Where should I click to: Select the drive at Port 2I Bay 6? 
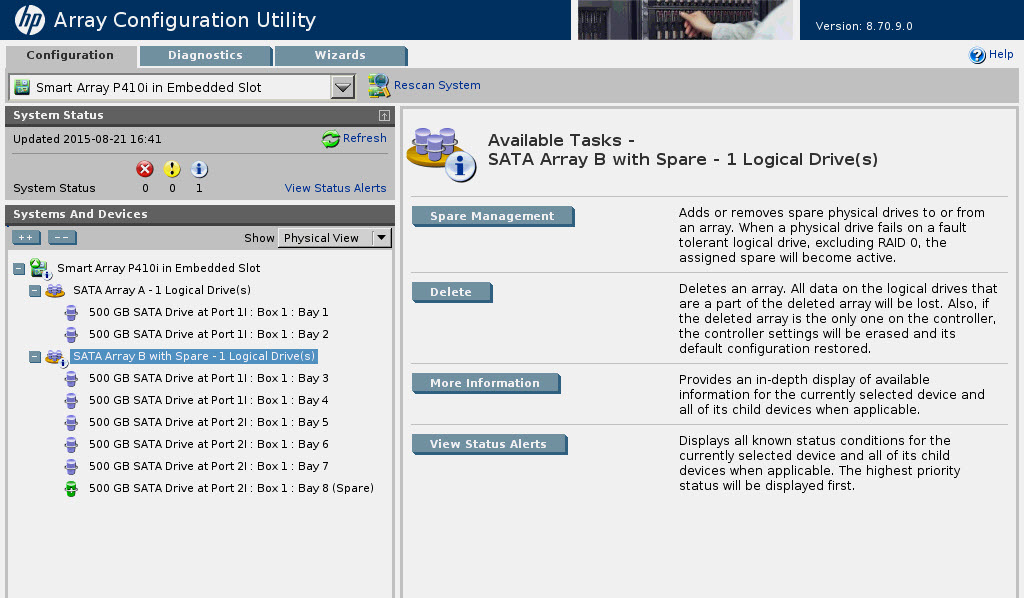click(208, 444)
